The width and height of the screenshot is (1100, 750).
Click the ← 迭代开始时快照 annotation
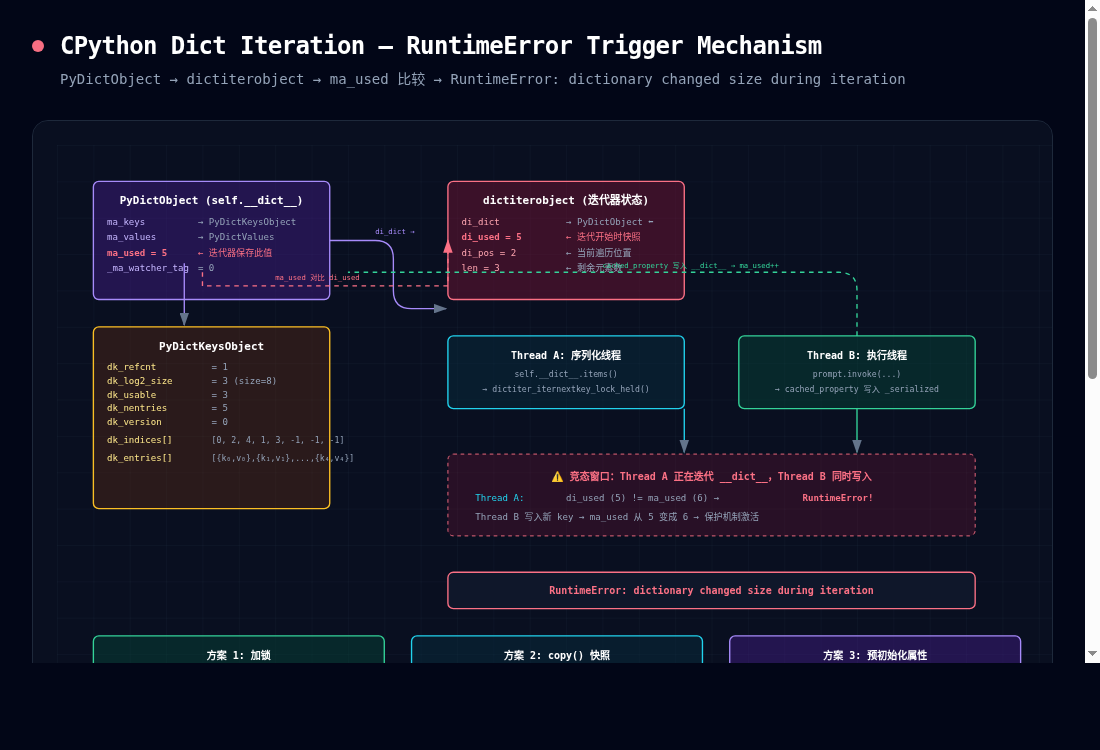(603, 237)
